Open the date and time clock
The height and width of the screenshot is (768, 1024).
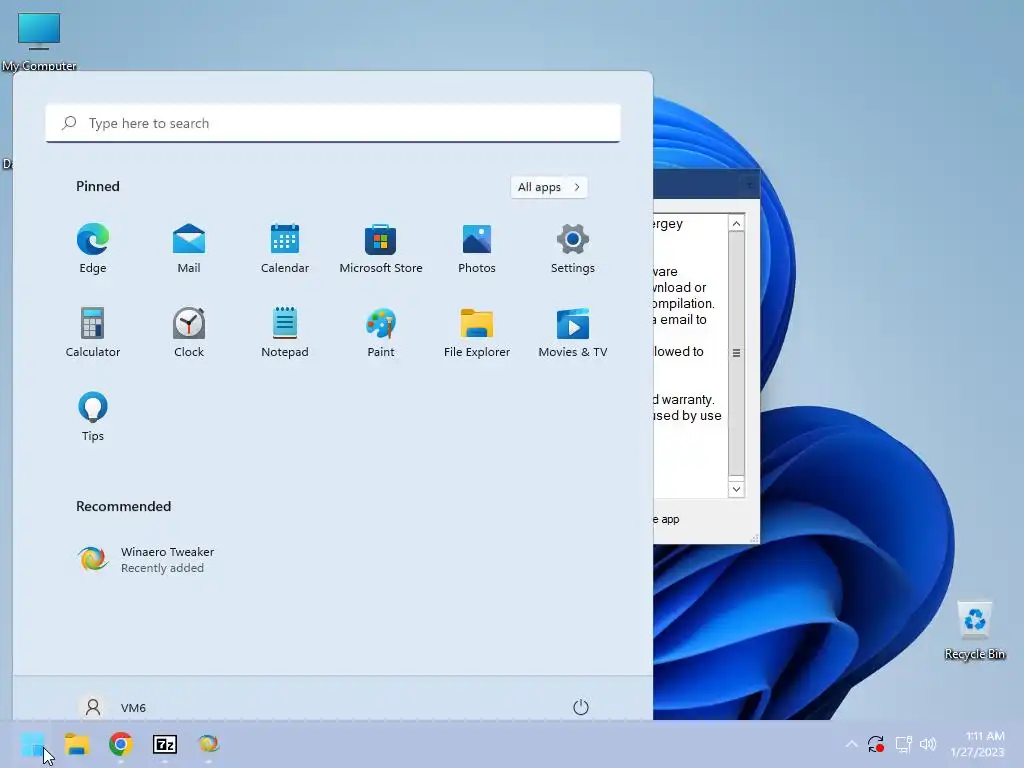[978, 744]
